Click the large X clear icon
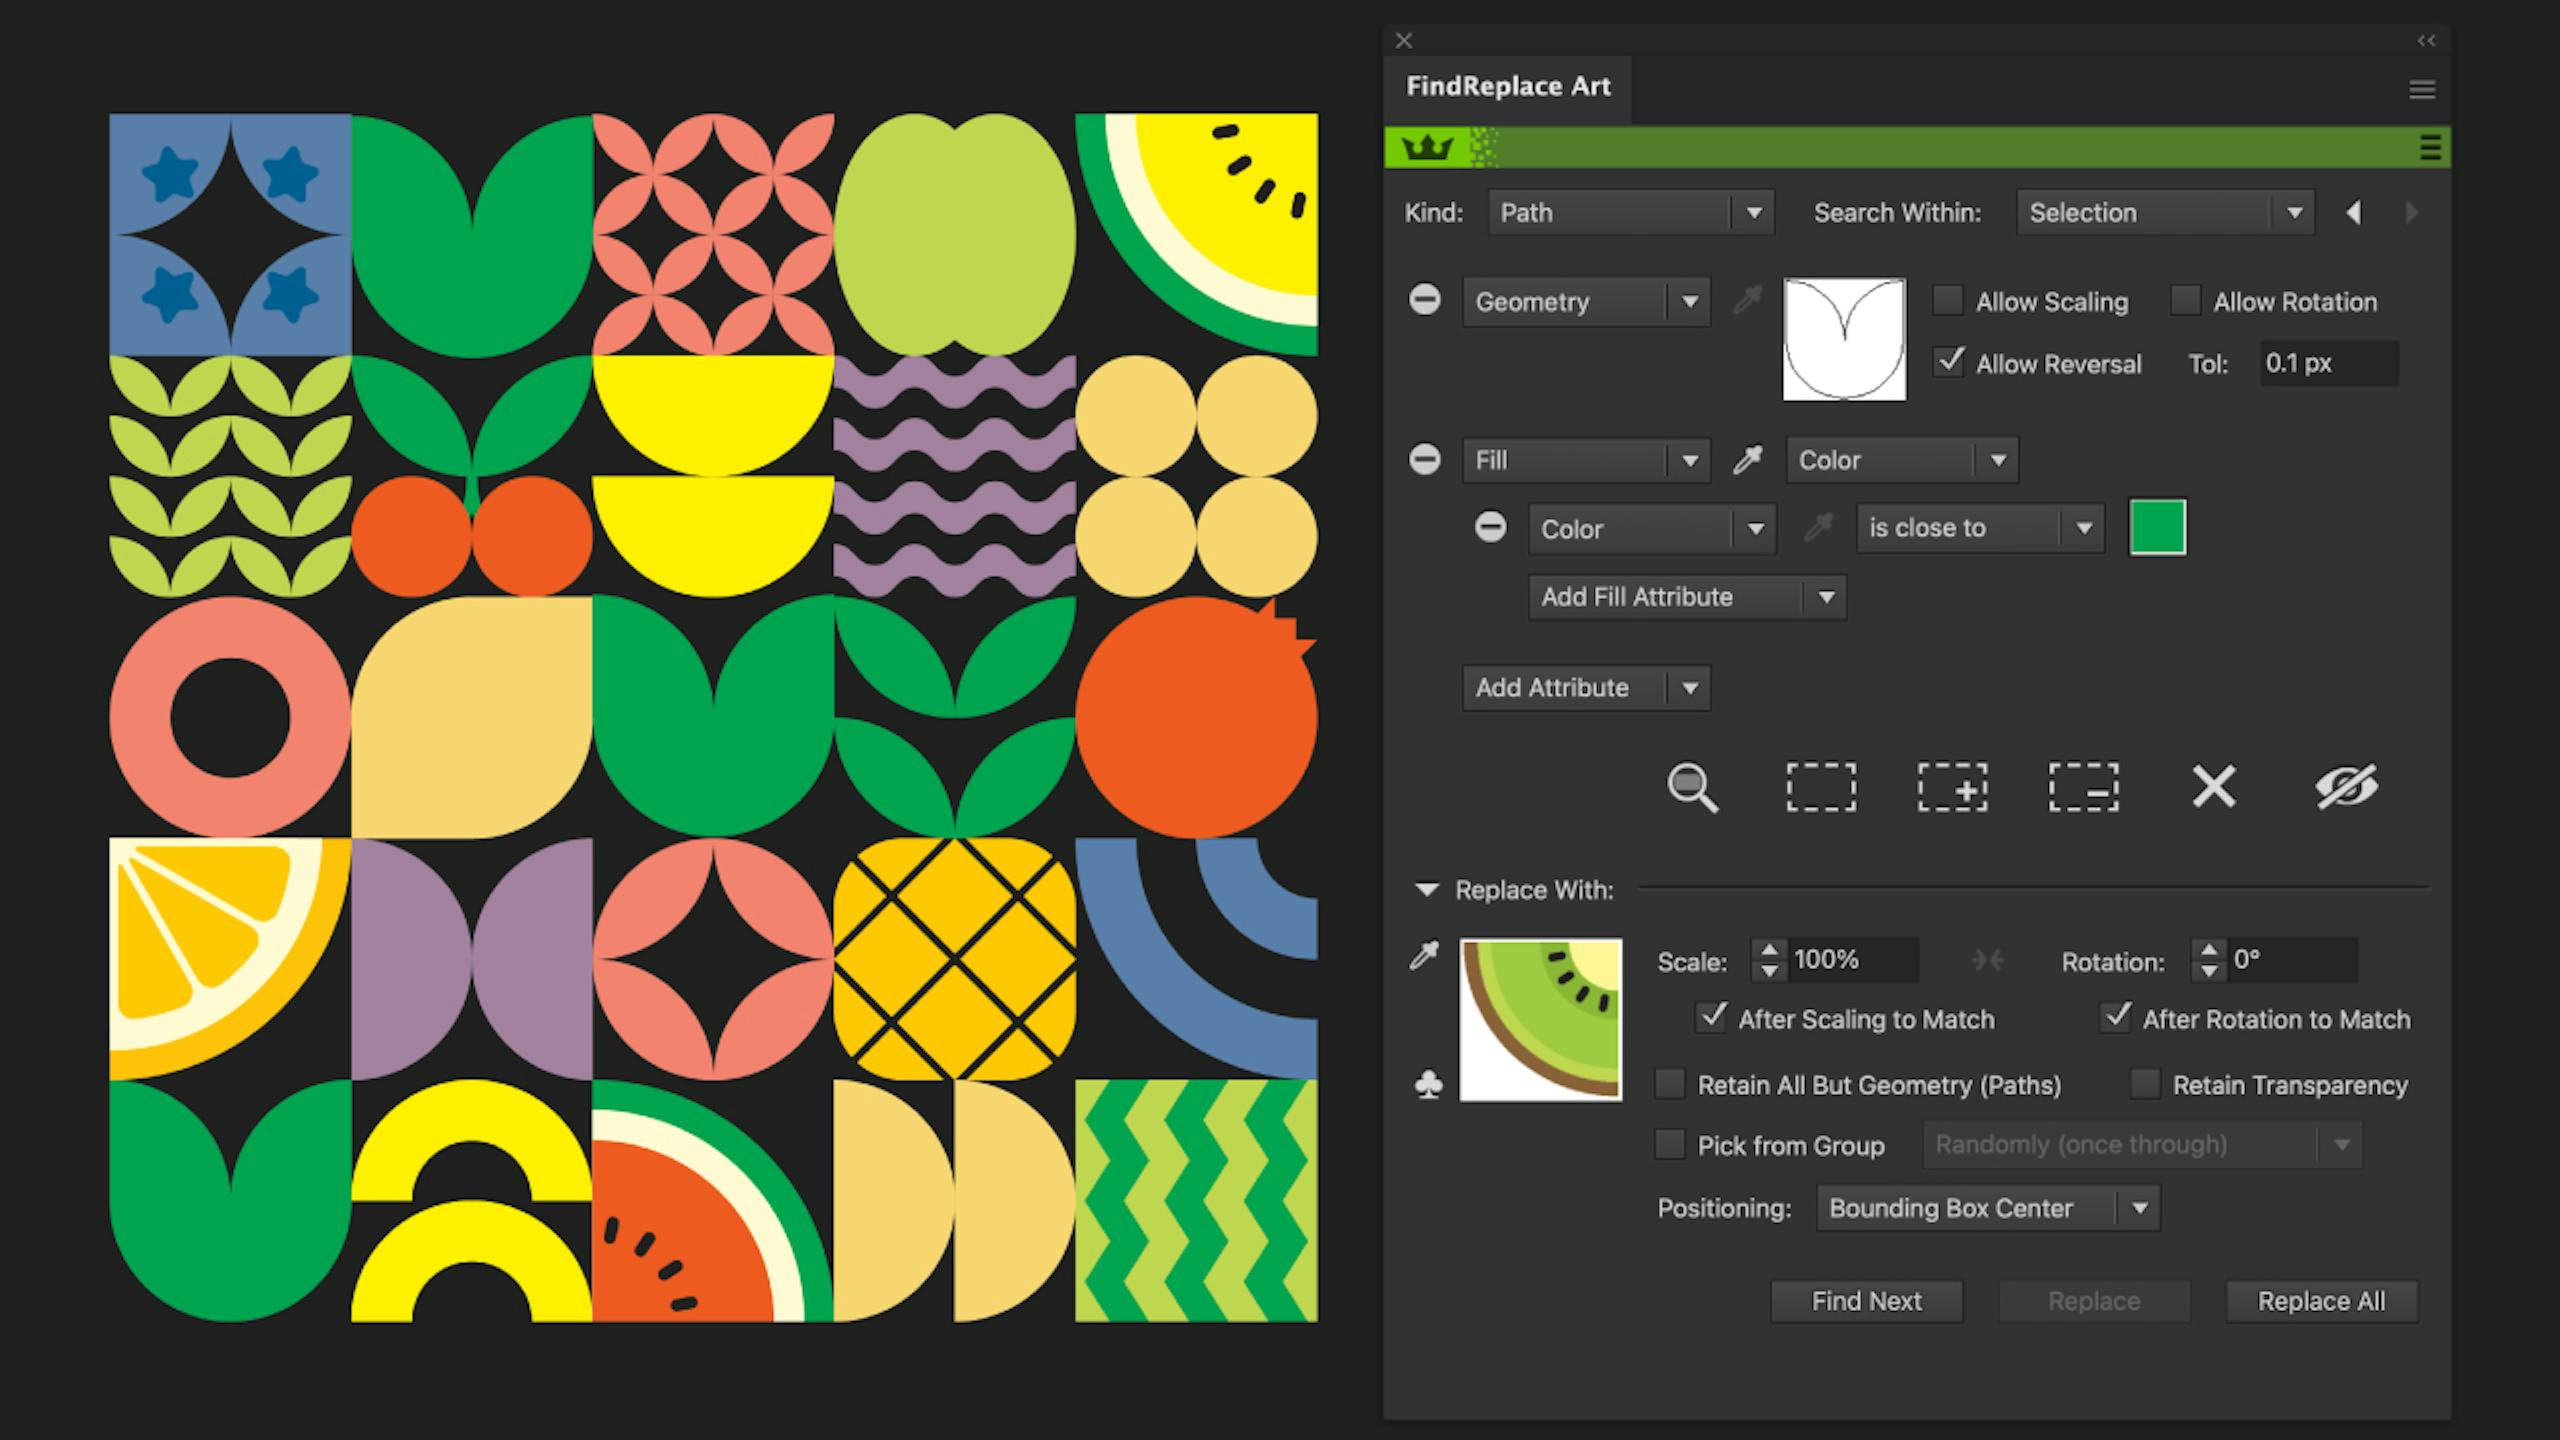 (2213, 787)
